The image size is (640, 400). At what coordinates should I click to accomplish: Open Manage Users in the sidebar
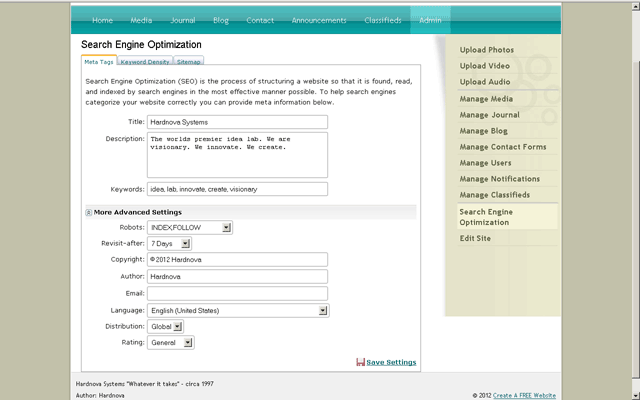pos(486,163)
